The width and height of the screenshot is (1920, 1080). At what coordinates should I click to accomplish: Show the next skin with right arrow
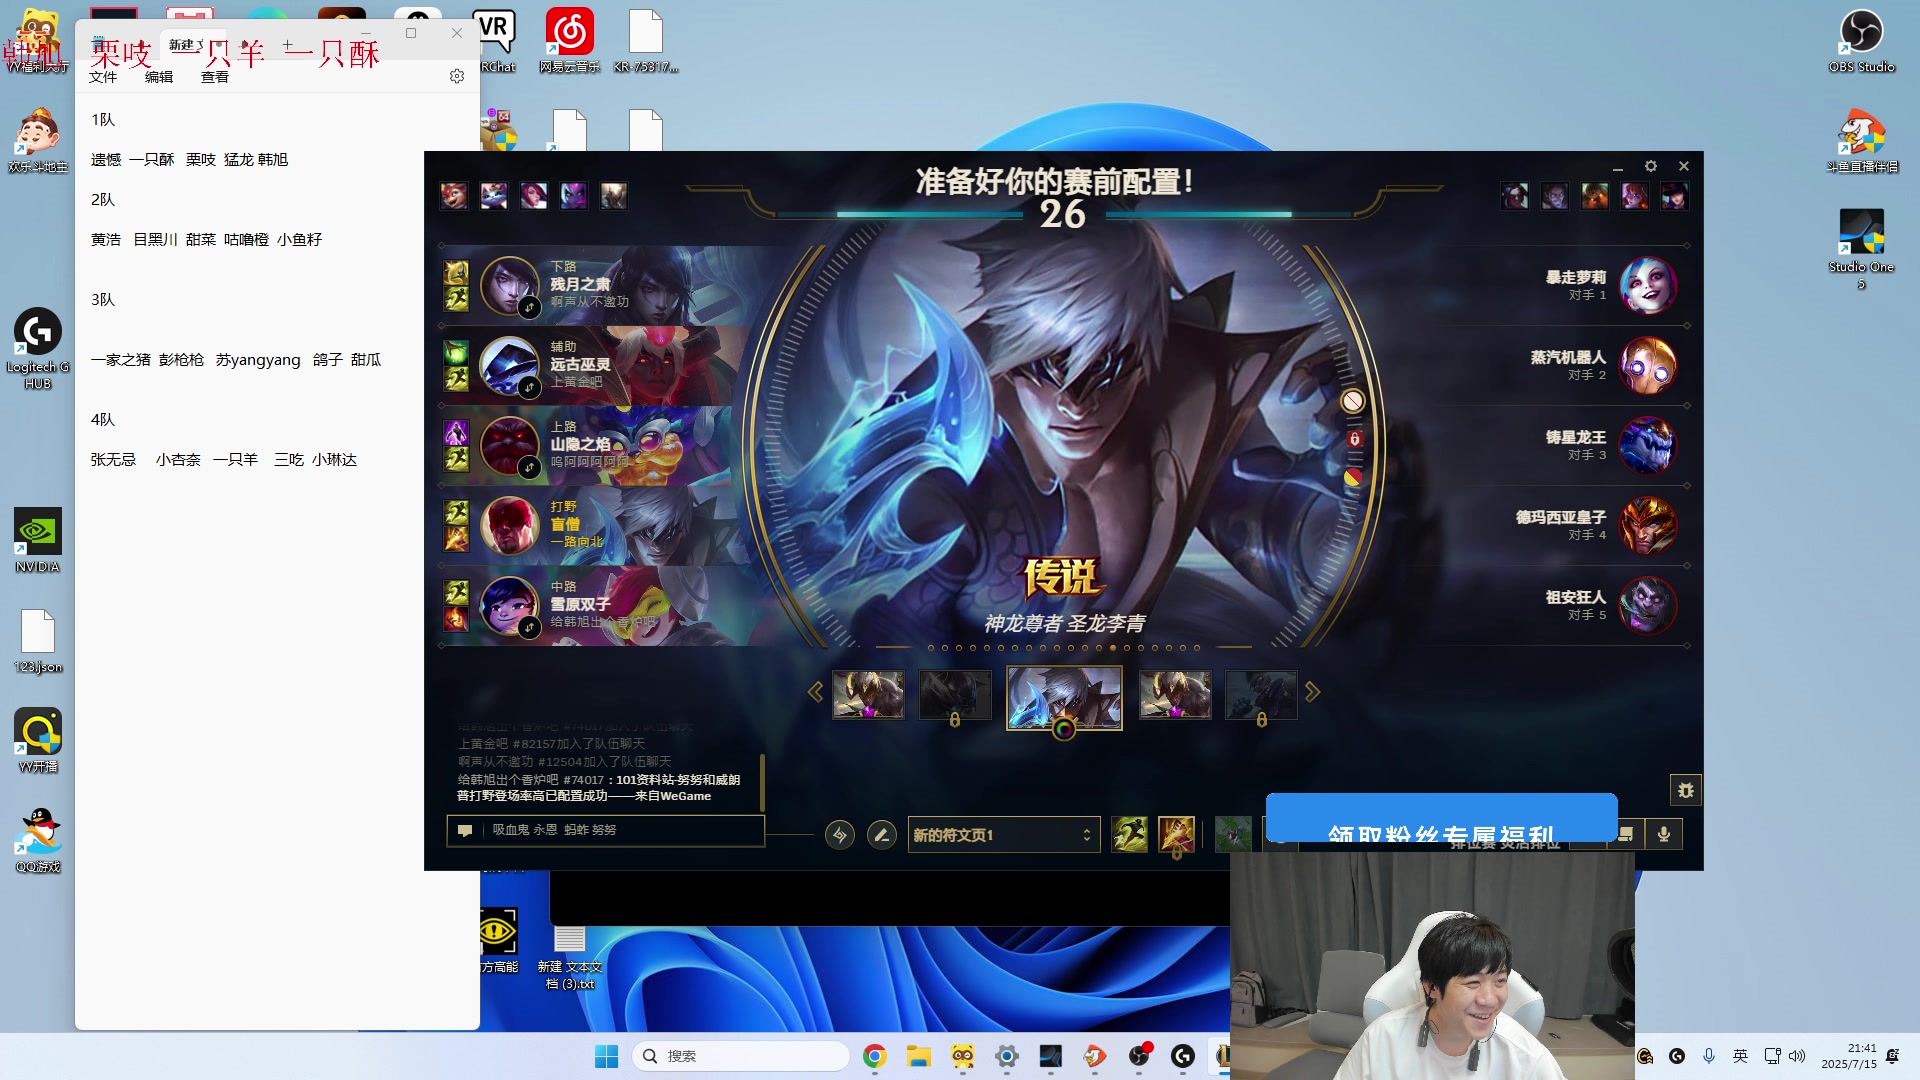tap(1312, 692)
